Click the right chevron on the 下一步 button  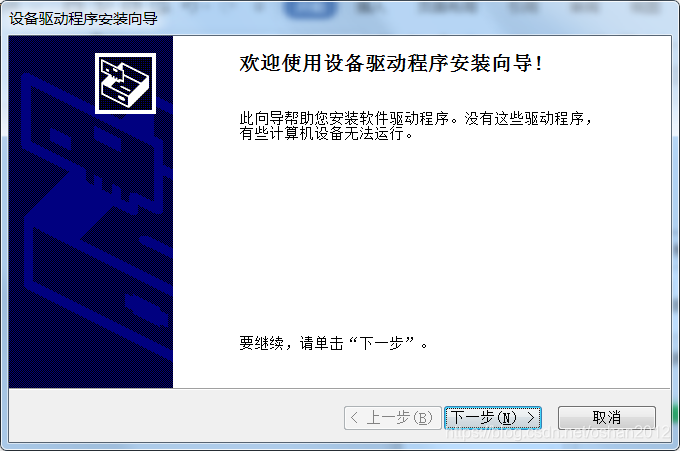[x=531, y=418]
